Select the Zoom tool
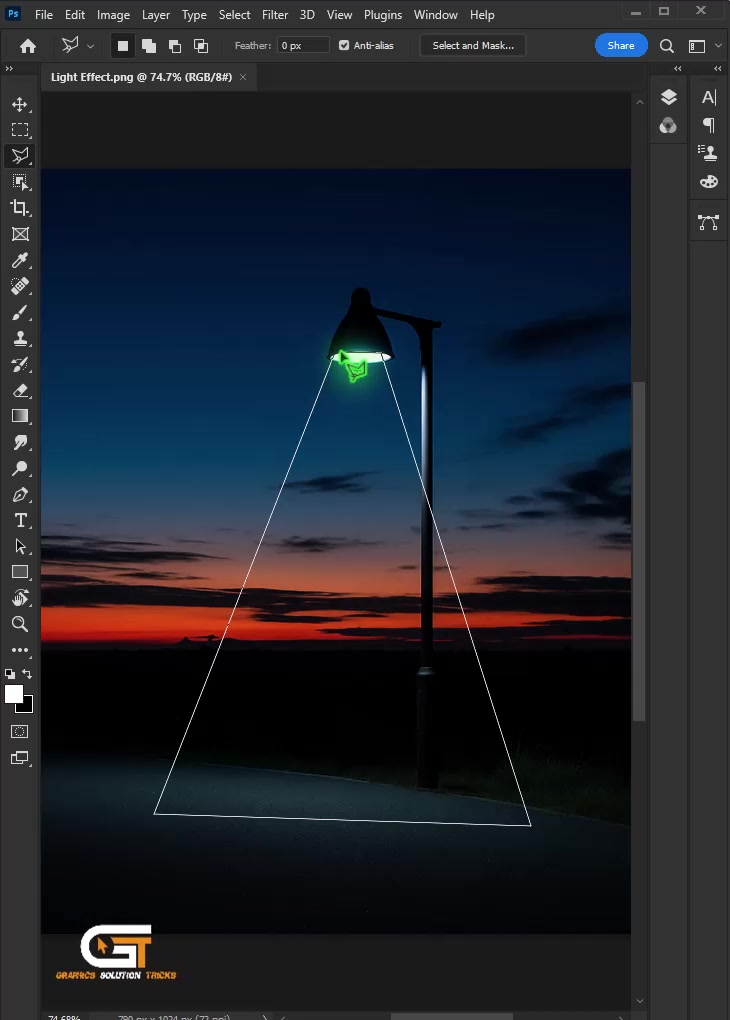Screen dimensions: 730x1020 coord(20,624)
